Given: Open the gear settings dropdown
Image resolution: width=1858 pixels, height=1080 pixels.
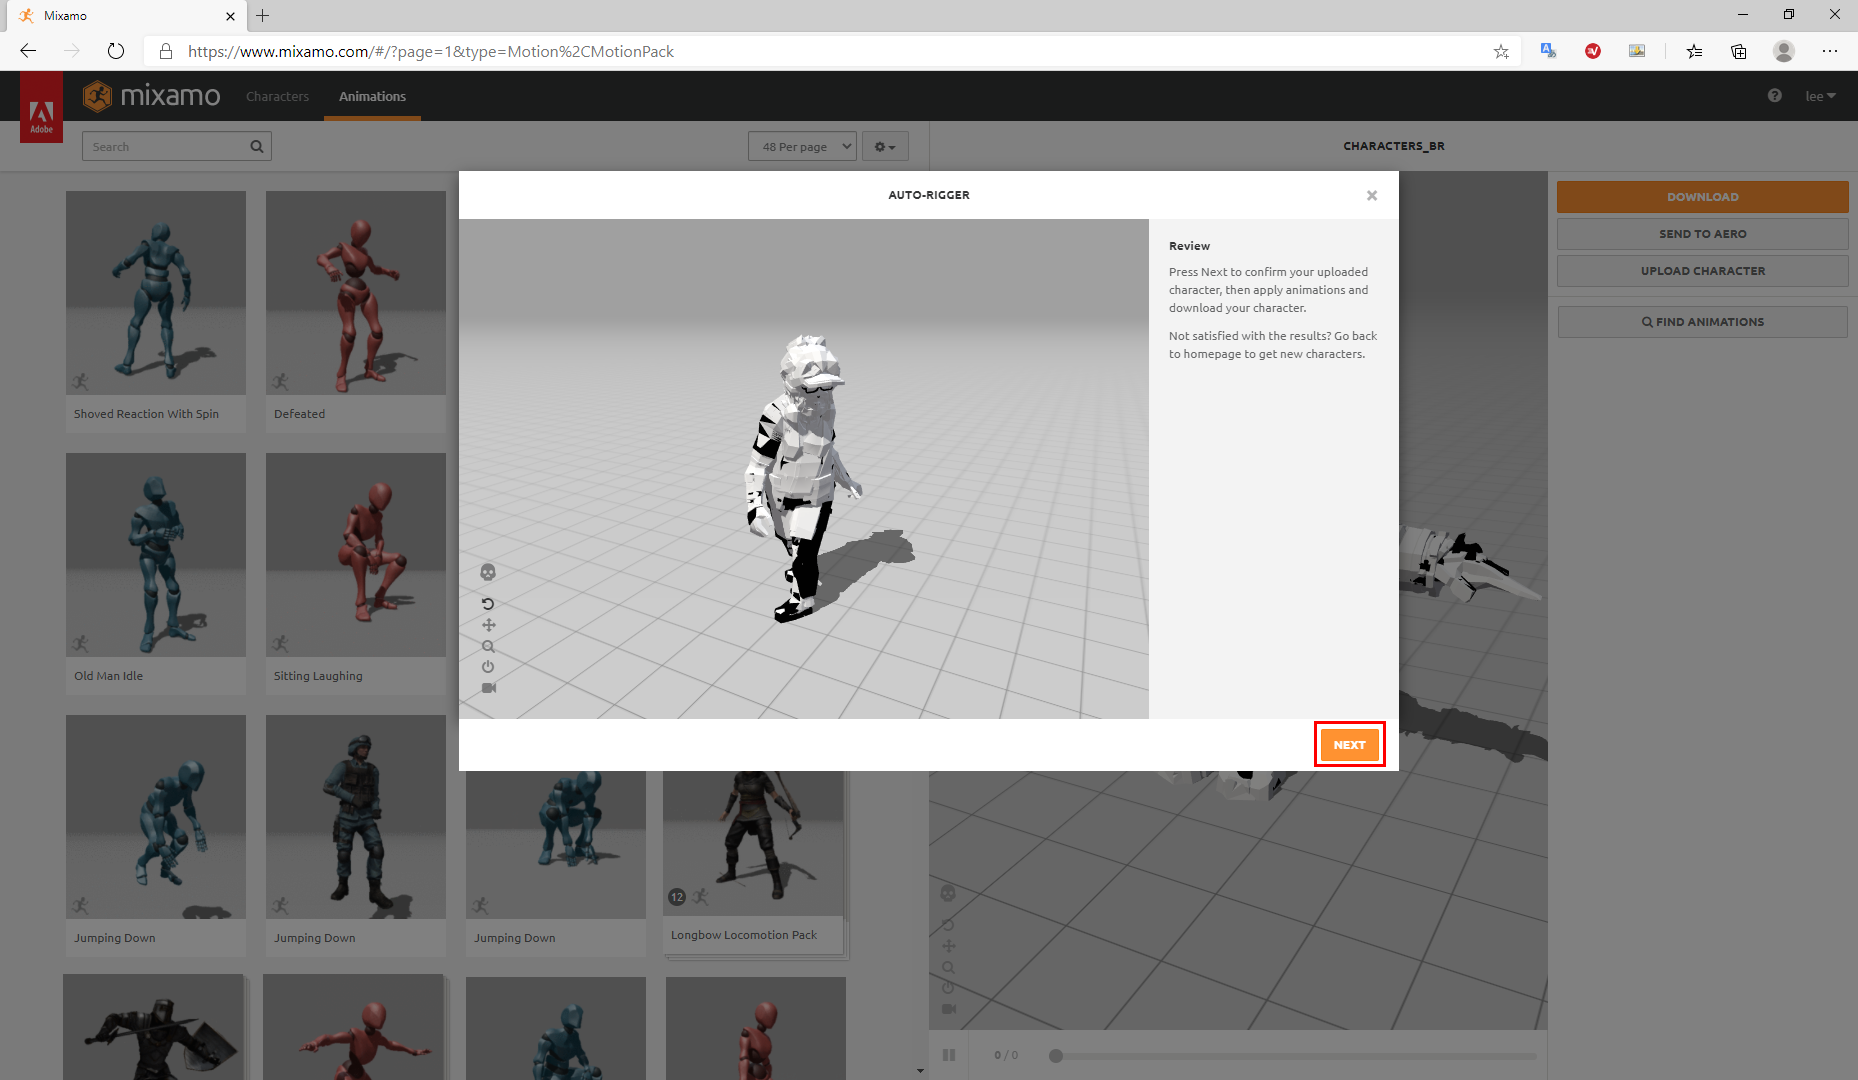Looking at the screenshot, I should 885,146.
